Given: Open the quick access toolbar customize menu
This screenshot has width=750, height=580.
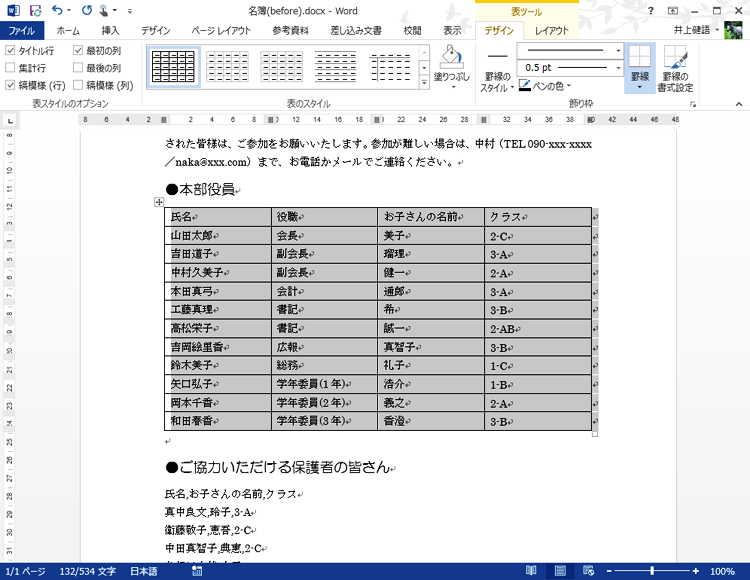Looking at the screenshot, I should coord(130,11).
